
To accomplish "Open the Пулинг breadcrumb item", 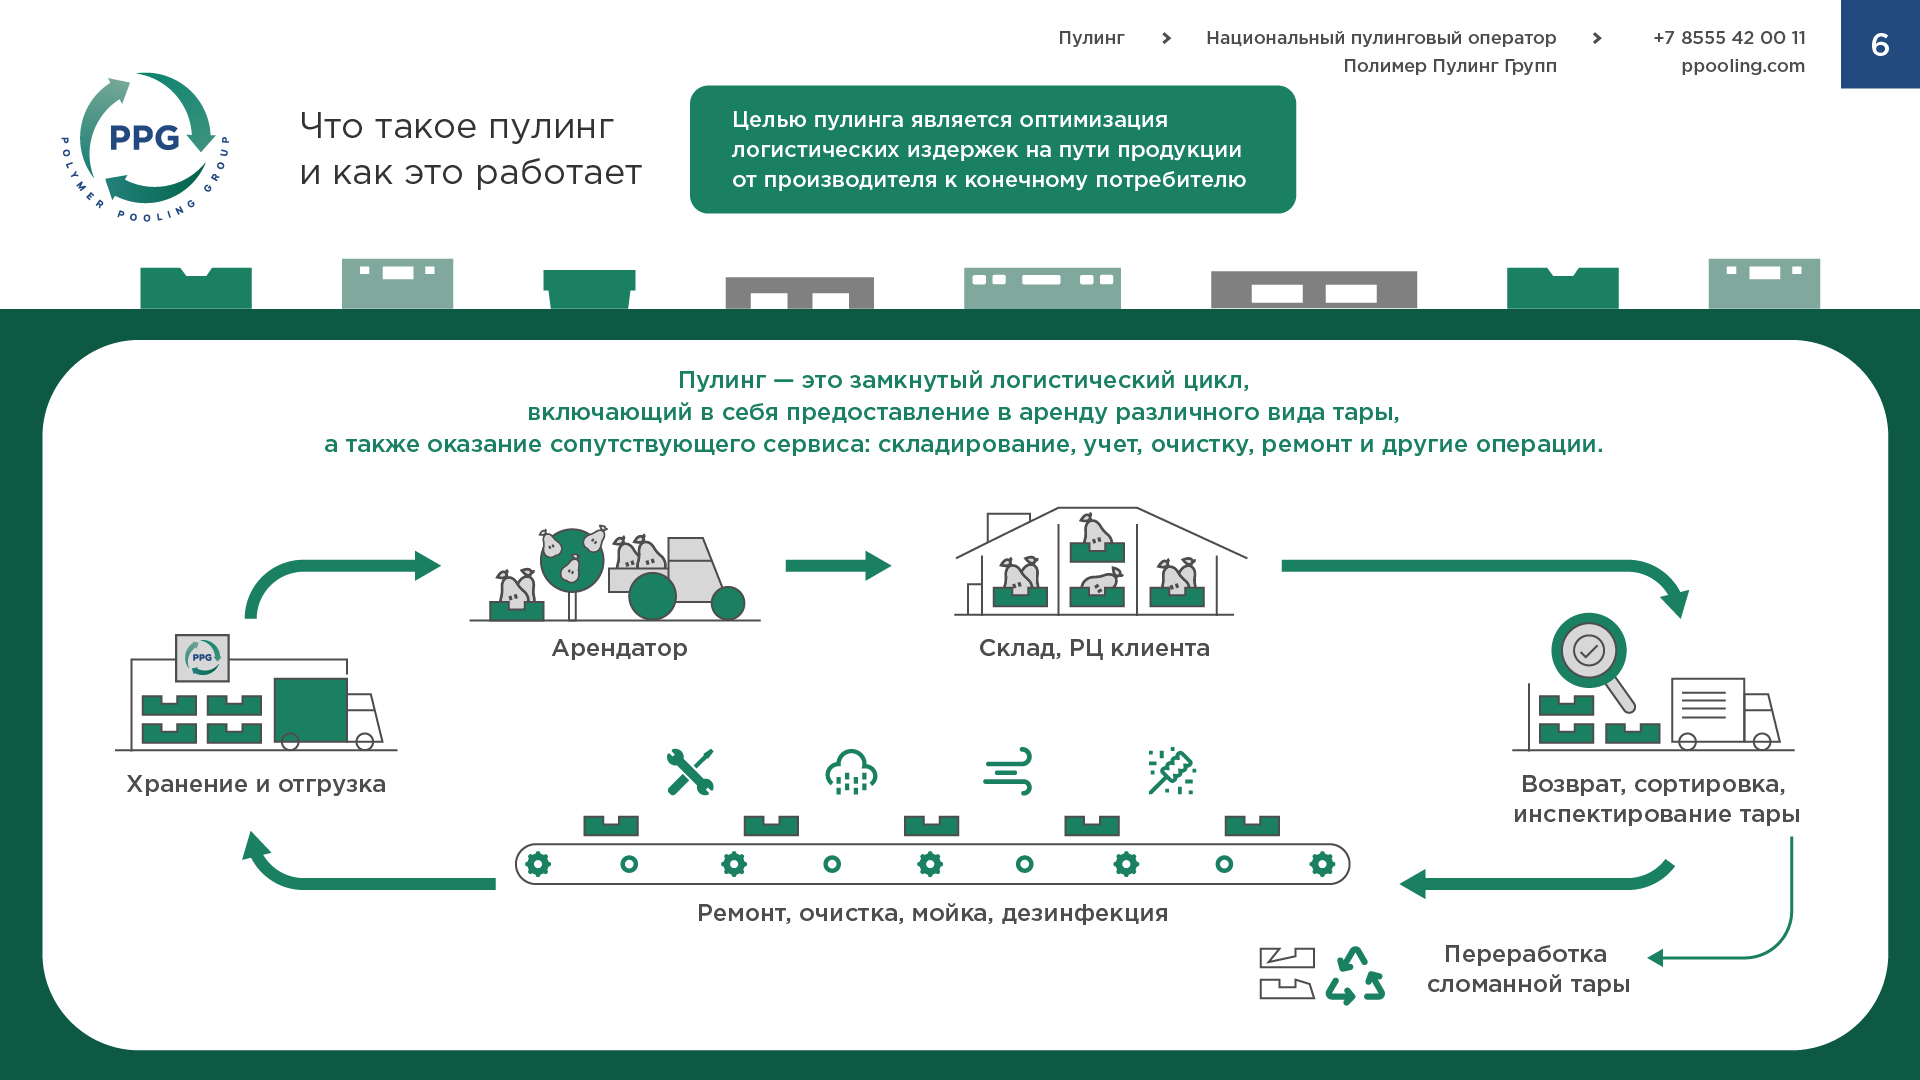I will tap(1091, 38).
